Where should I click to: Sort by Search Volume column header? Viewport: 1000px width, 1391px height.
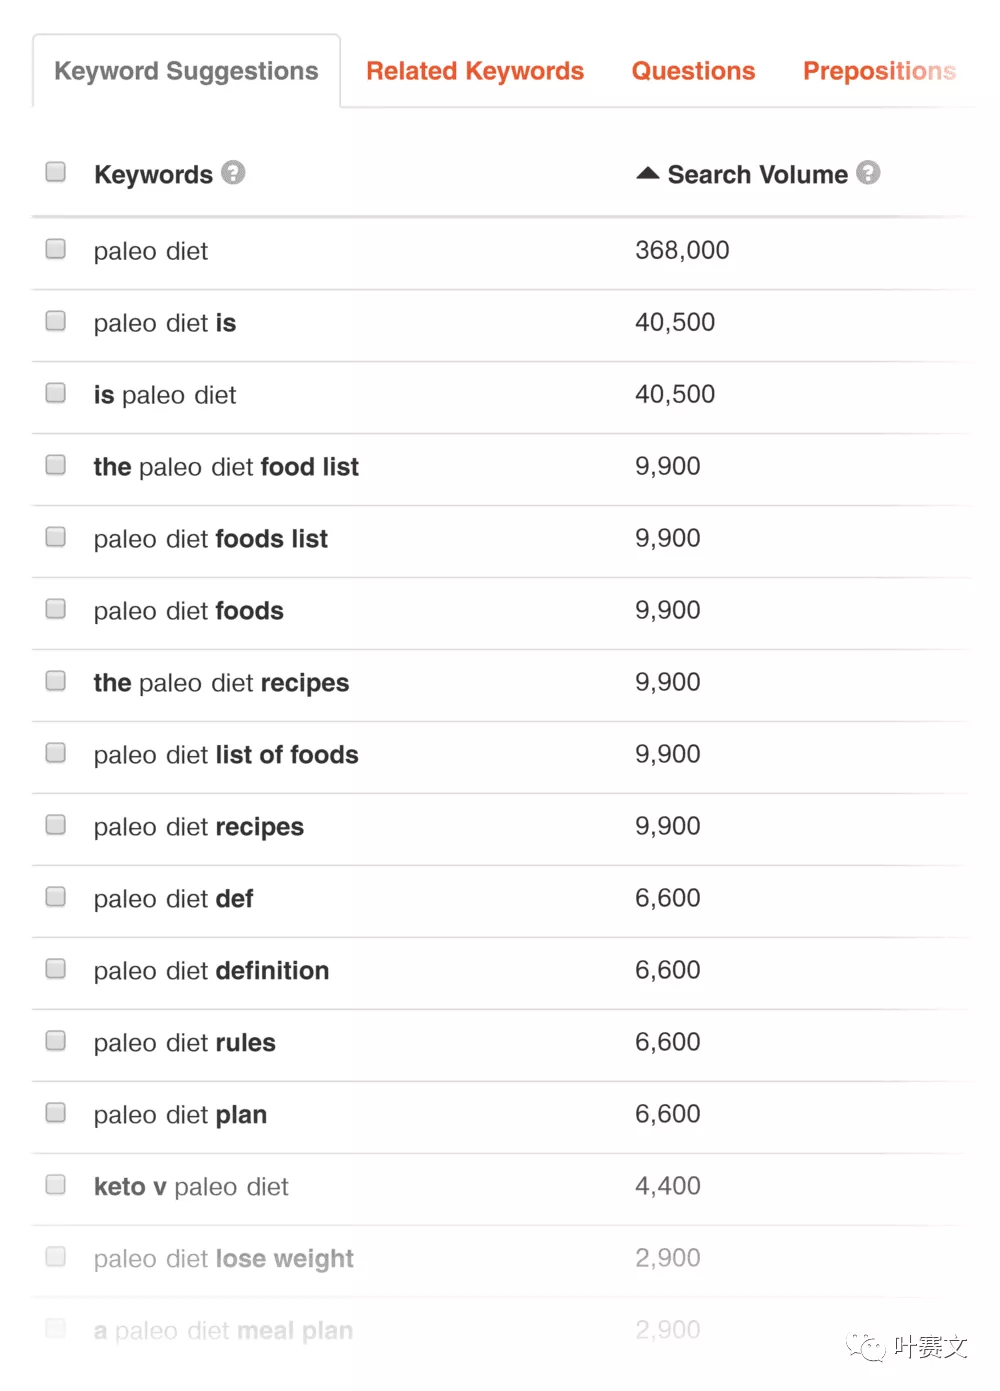pos(757,174)
